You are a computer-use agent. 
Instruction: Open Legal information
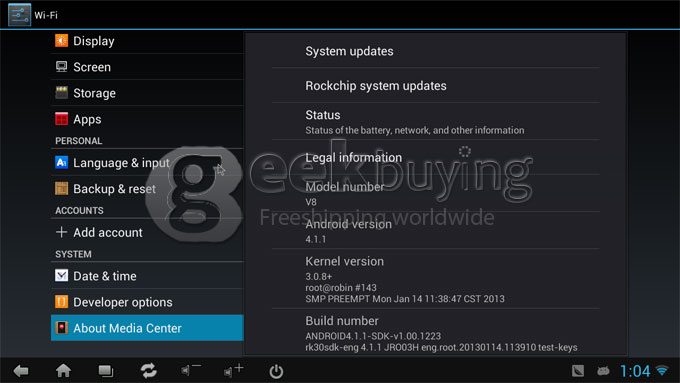pos(436,157)
